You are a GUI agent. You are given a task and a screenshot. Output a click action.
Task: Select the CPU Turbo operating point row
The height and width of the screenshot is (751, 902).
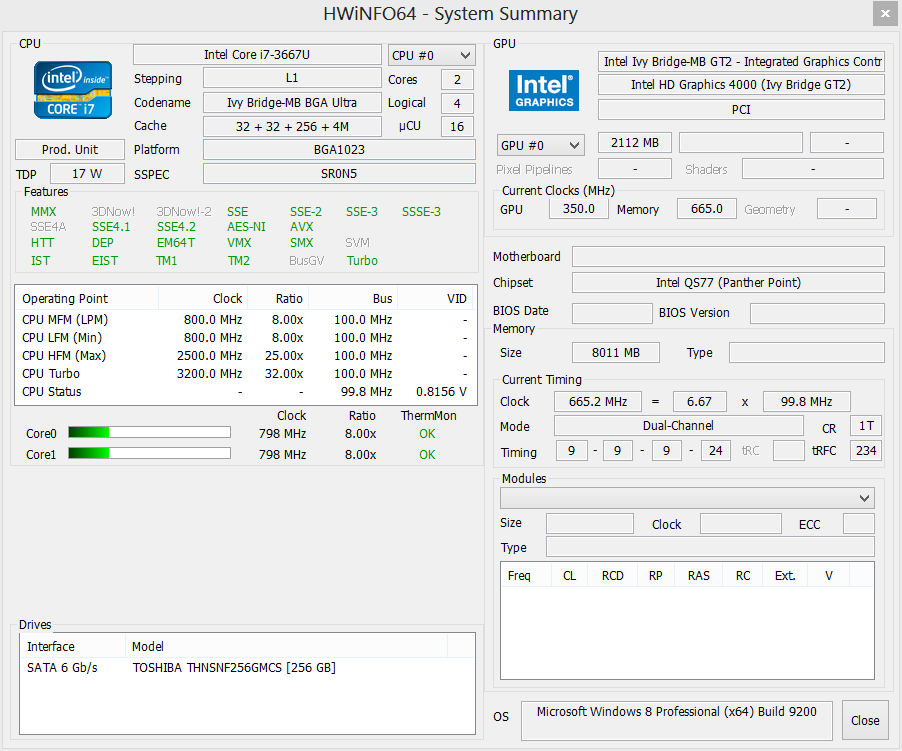245,374
